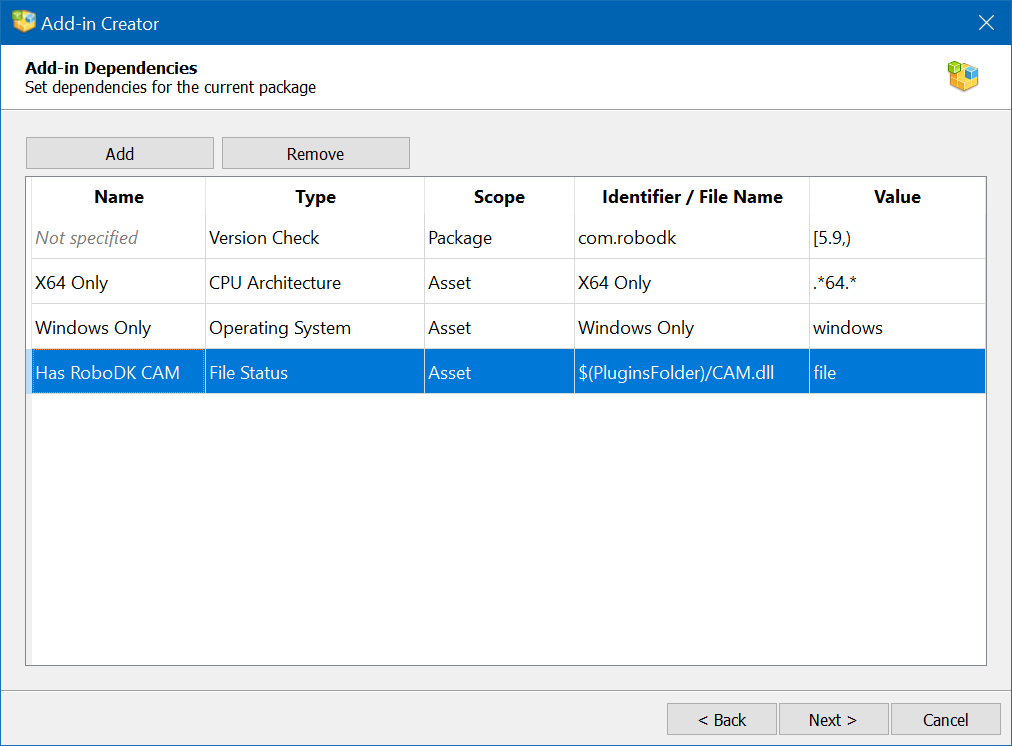Click the 'Operating System' type cell
1012x746 pixels.
pyautogui.click(x=315, y=327)
